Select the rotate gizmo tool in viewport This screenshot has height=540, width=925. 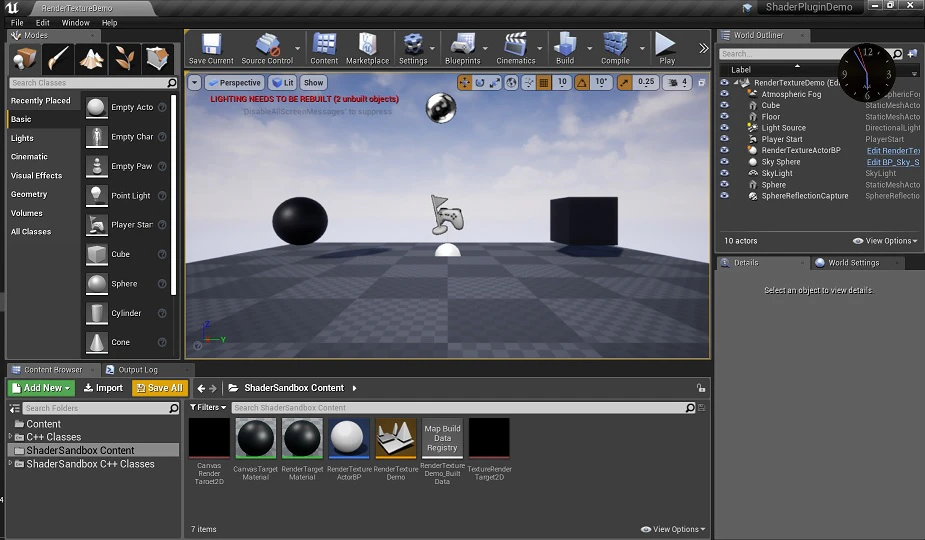(x=480, y=83)
